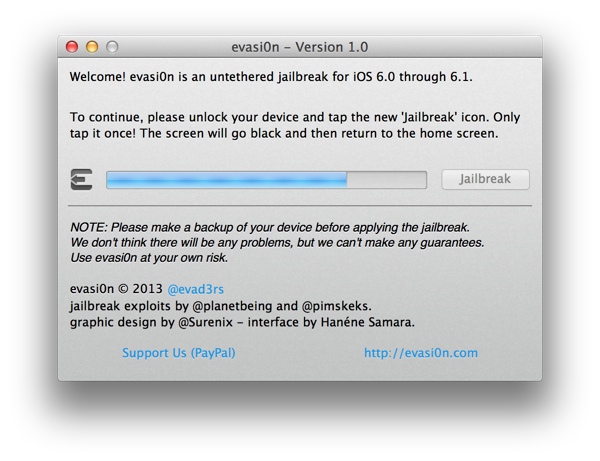Click the blue filled portion of progress bar
The height and width of the screenshot is (461, 600).
click(226, 180)
